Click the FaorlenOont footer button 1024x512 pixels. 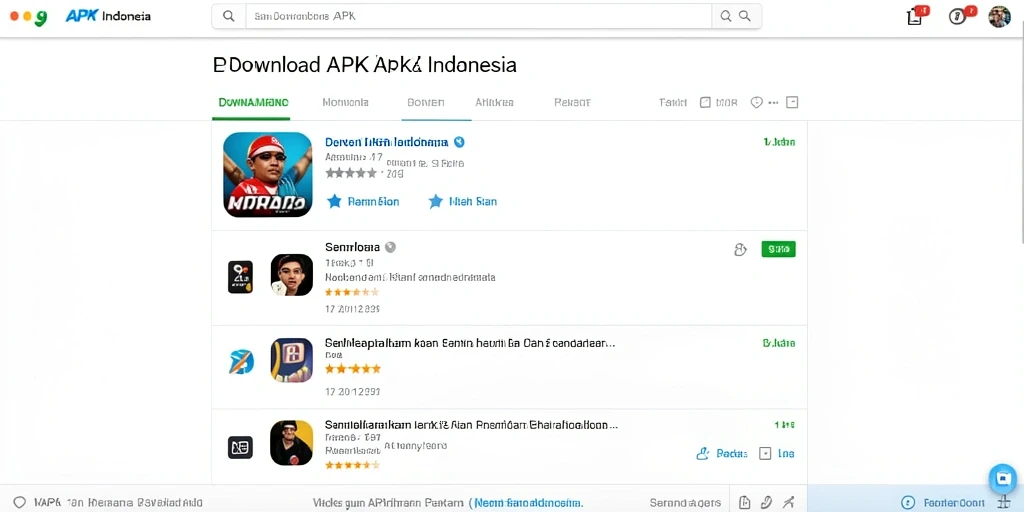(x=954, y=503)
